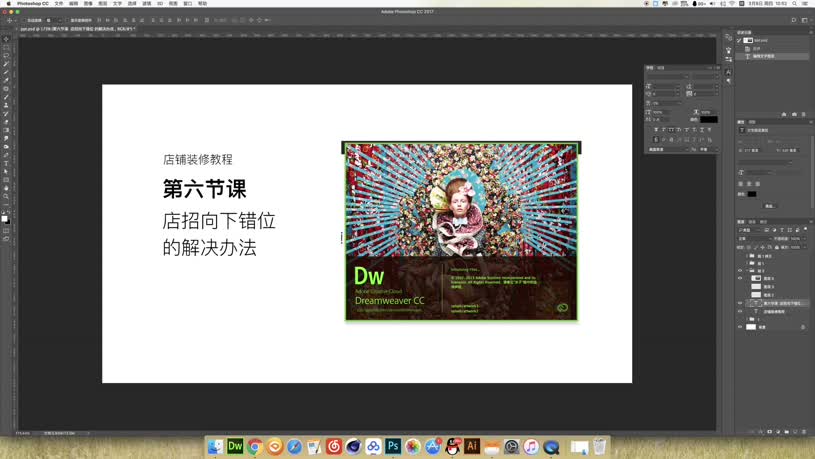
Task: Click the underline style button in Character panel
Action: pyautogui.click(x=702, y=130)
